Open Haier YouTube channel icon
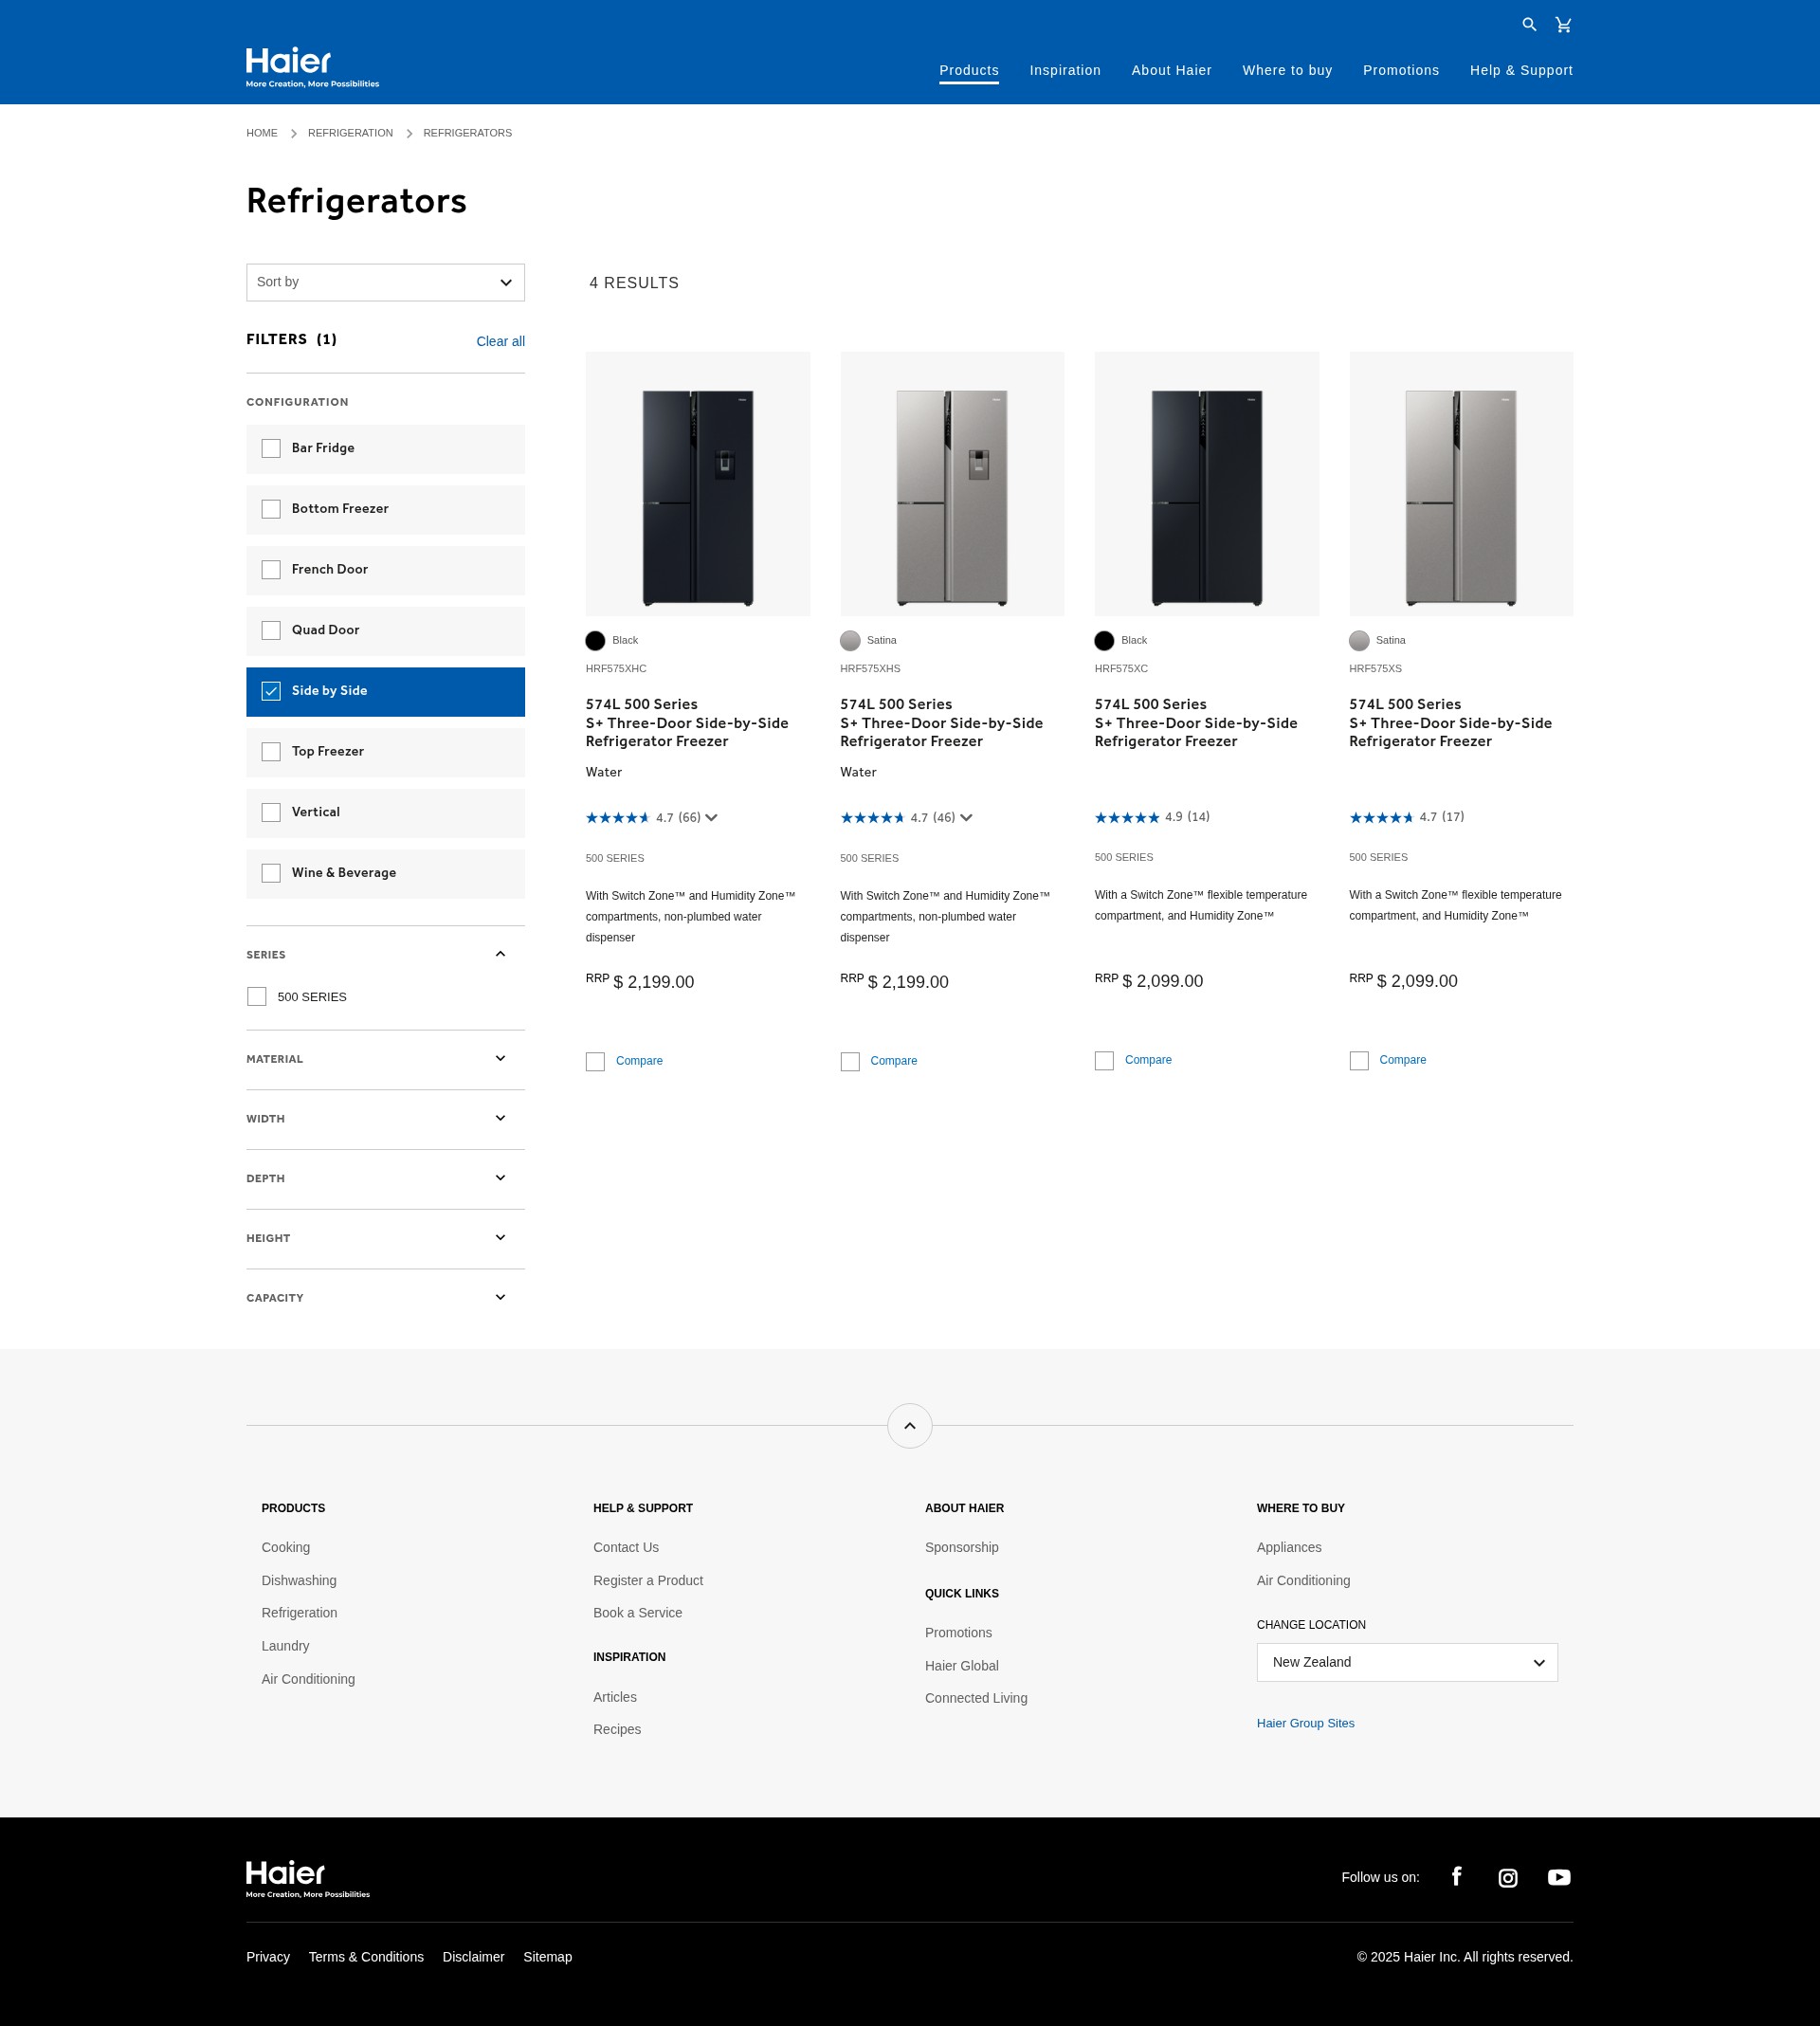Viewport: 1820px width, 2026px height. (x=1558, y=1877)
